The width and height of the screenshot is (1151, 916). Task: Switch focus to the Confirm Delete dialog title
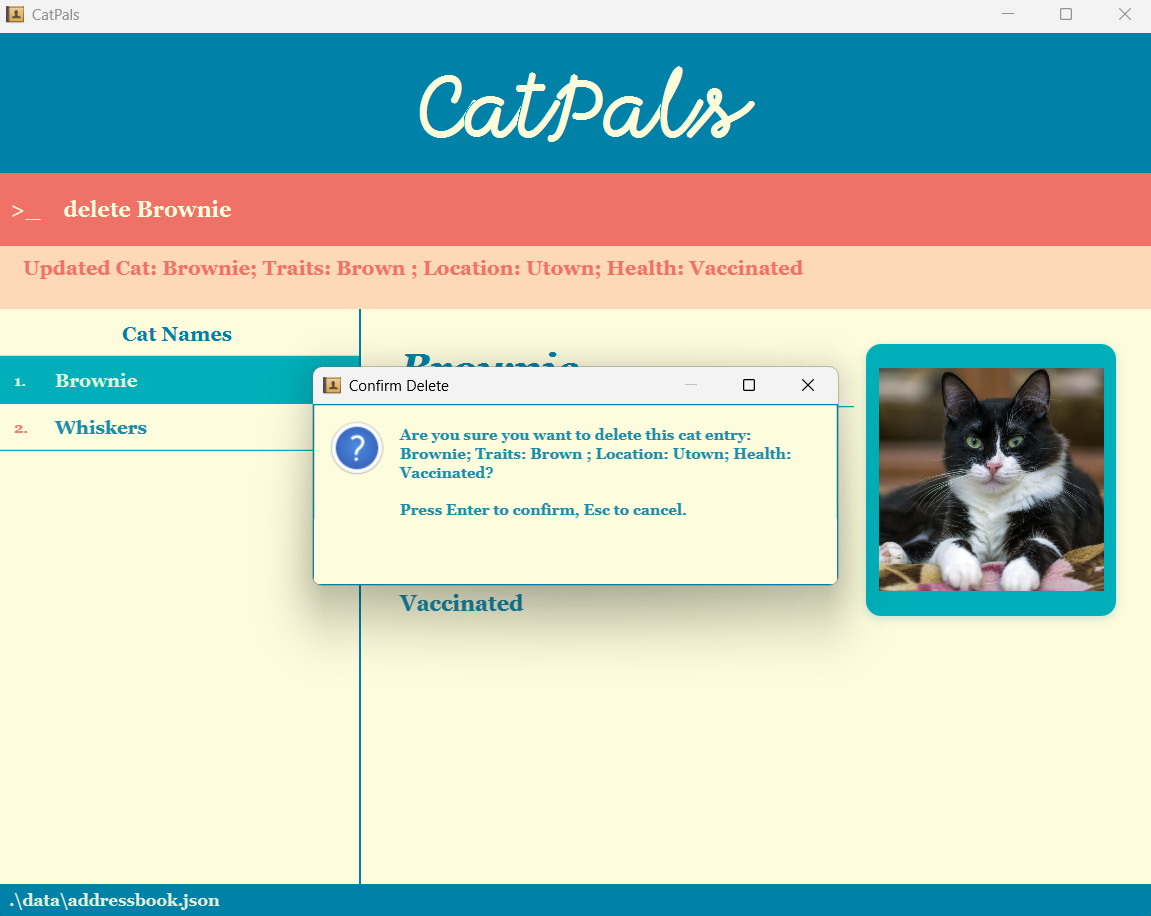point(398,385)
